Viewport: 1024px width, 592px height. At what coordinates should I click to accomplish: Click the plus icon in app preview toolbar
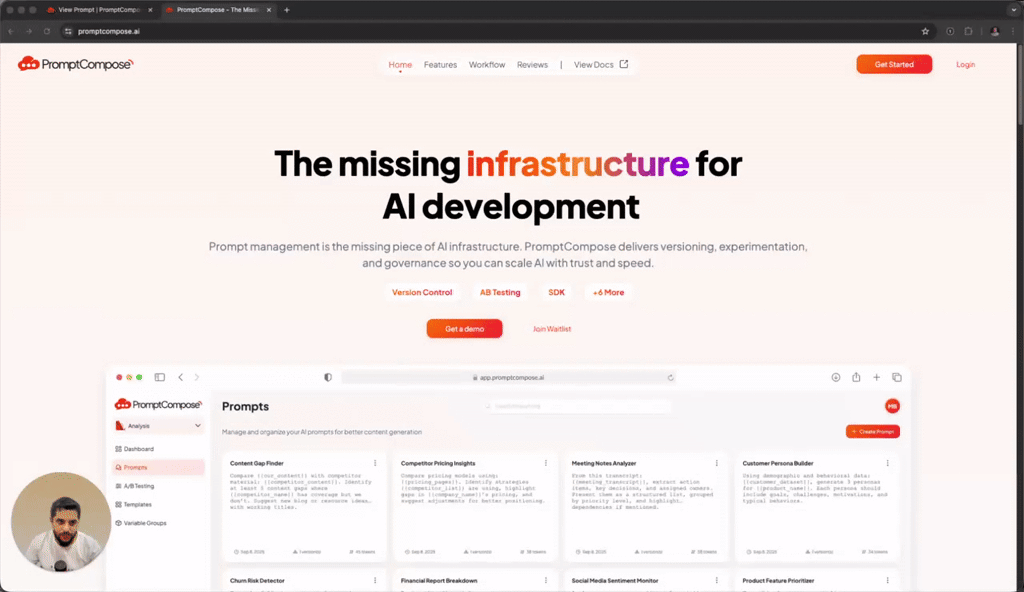(x=876, y=377)
